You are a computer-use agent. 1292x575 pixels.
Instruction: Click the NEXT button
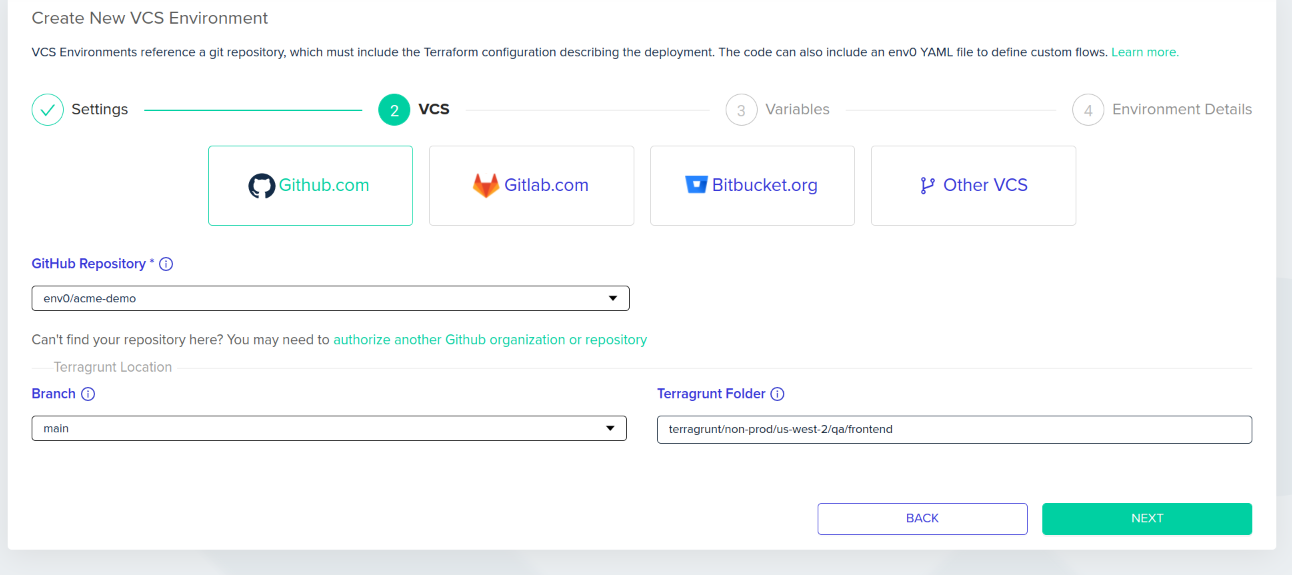click(x=1147, y=519)
